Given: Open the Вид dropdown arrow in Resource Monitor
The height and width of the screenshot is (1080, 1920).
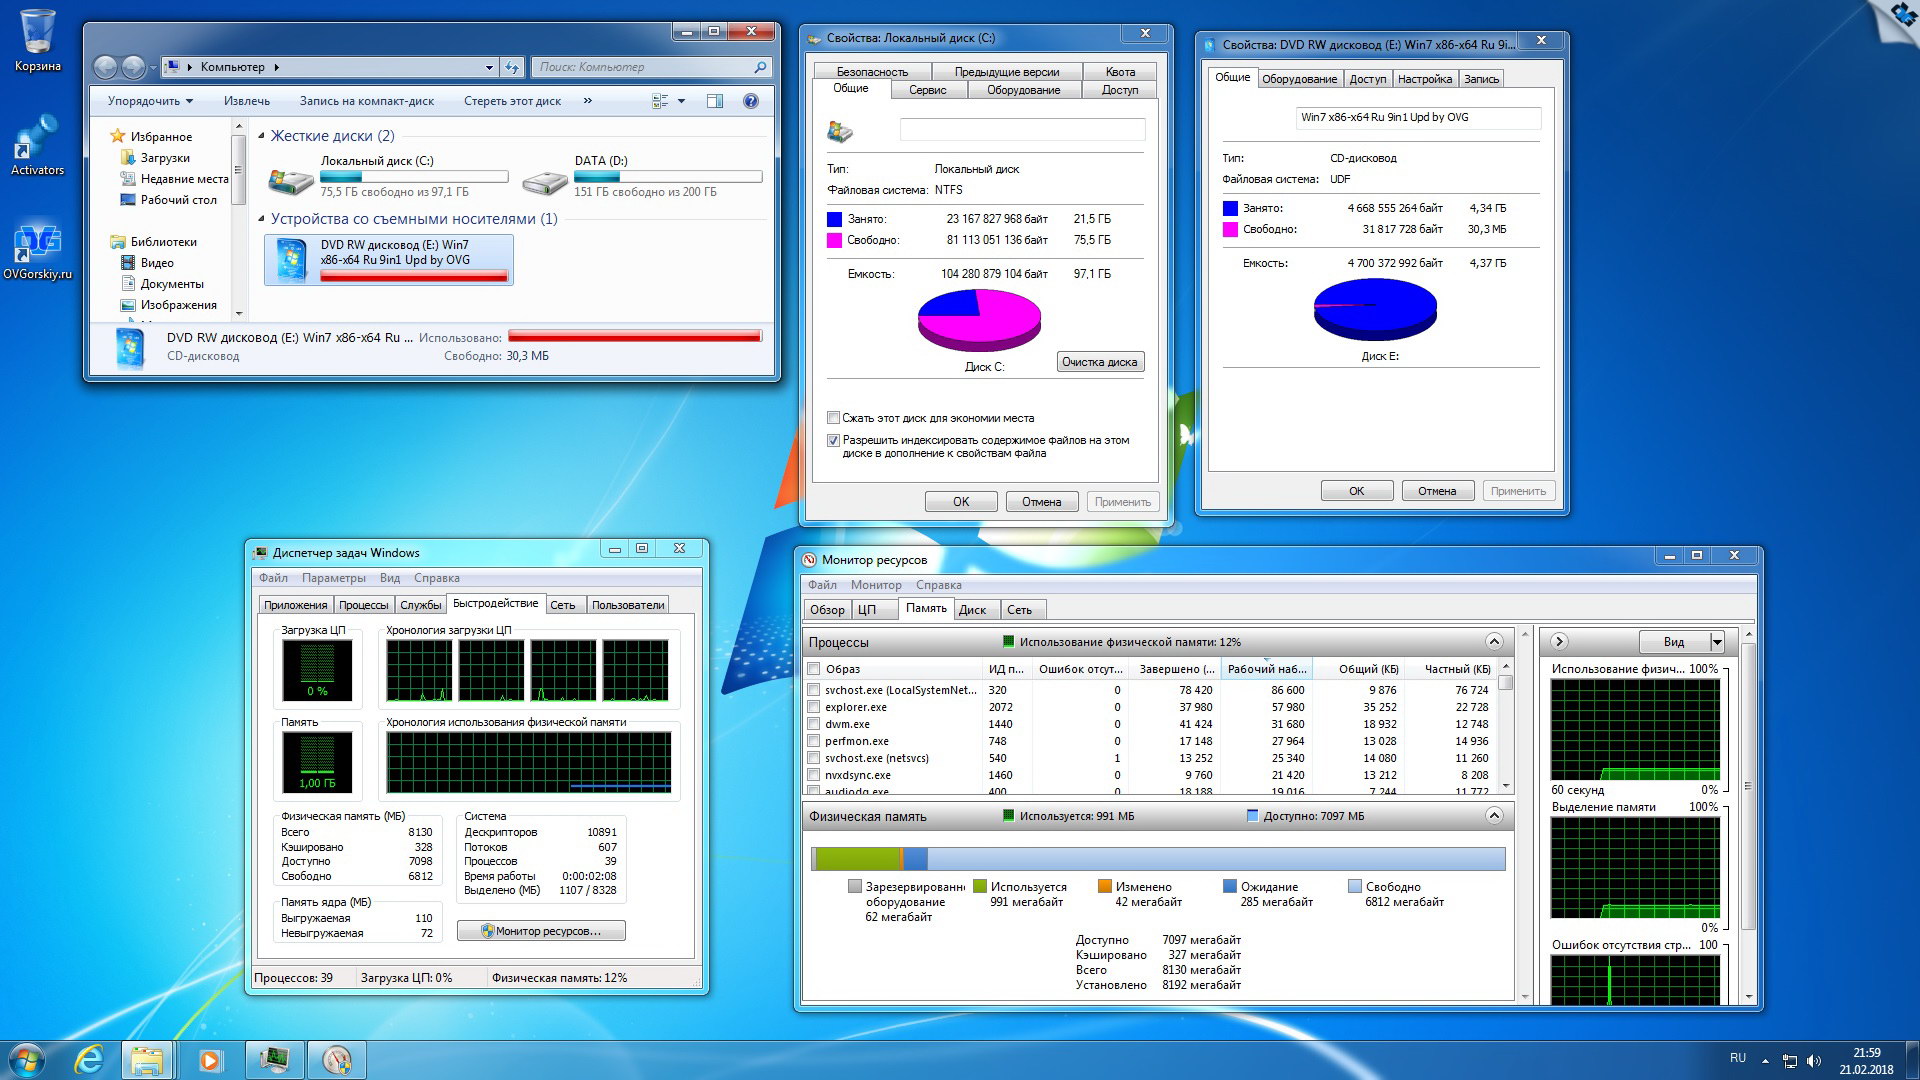Looking at the screenshot, I should 1717,642.
